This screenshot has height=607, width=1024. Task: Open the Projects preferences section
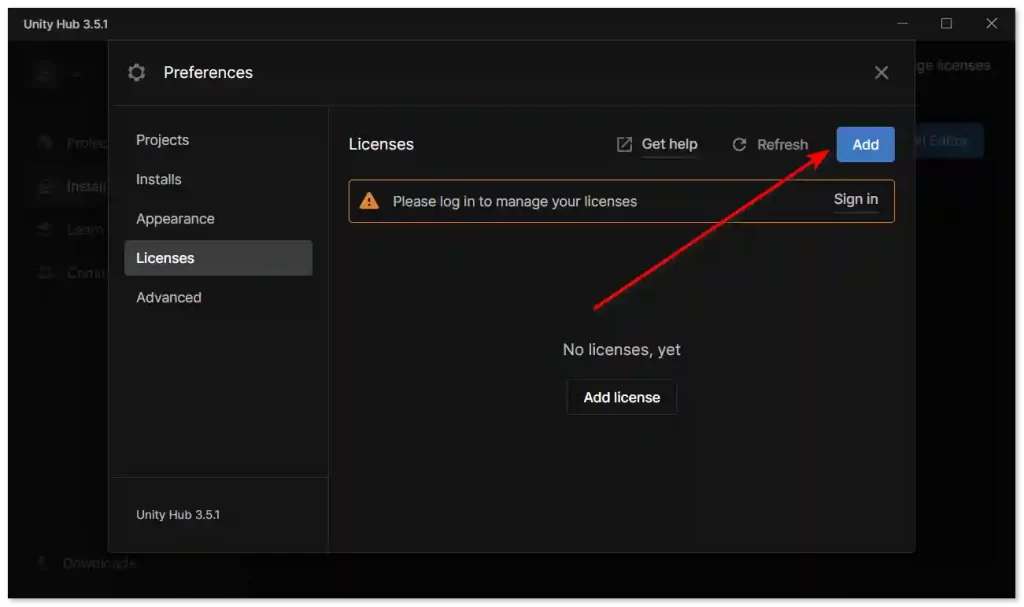(x=162, y=140)
